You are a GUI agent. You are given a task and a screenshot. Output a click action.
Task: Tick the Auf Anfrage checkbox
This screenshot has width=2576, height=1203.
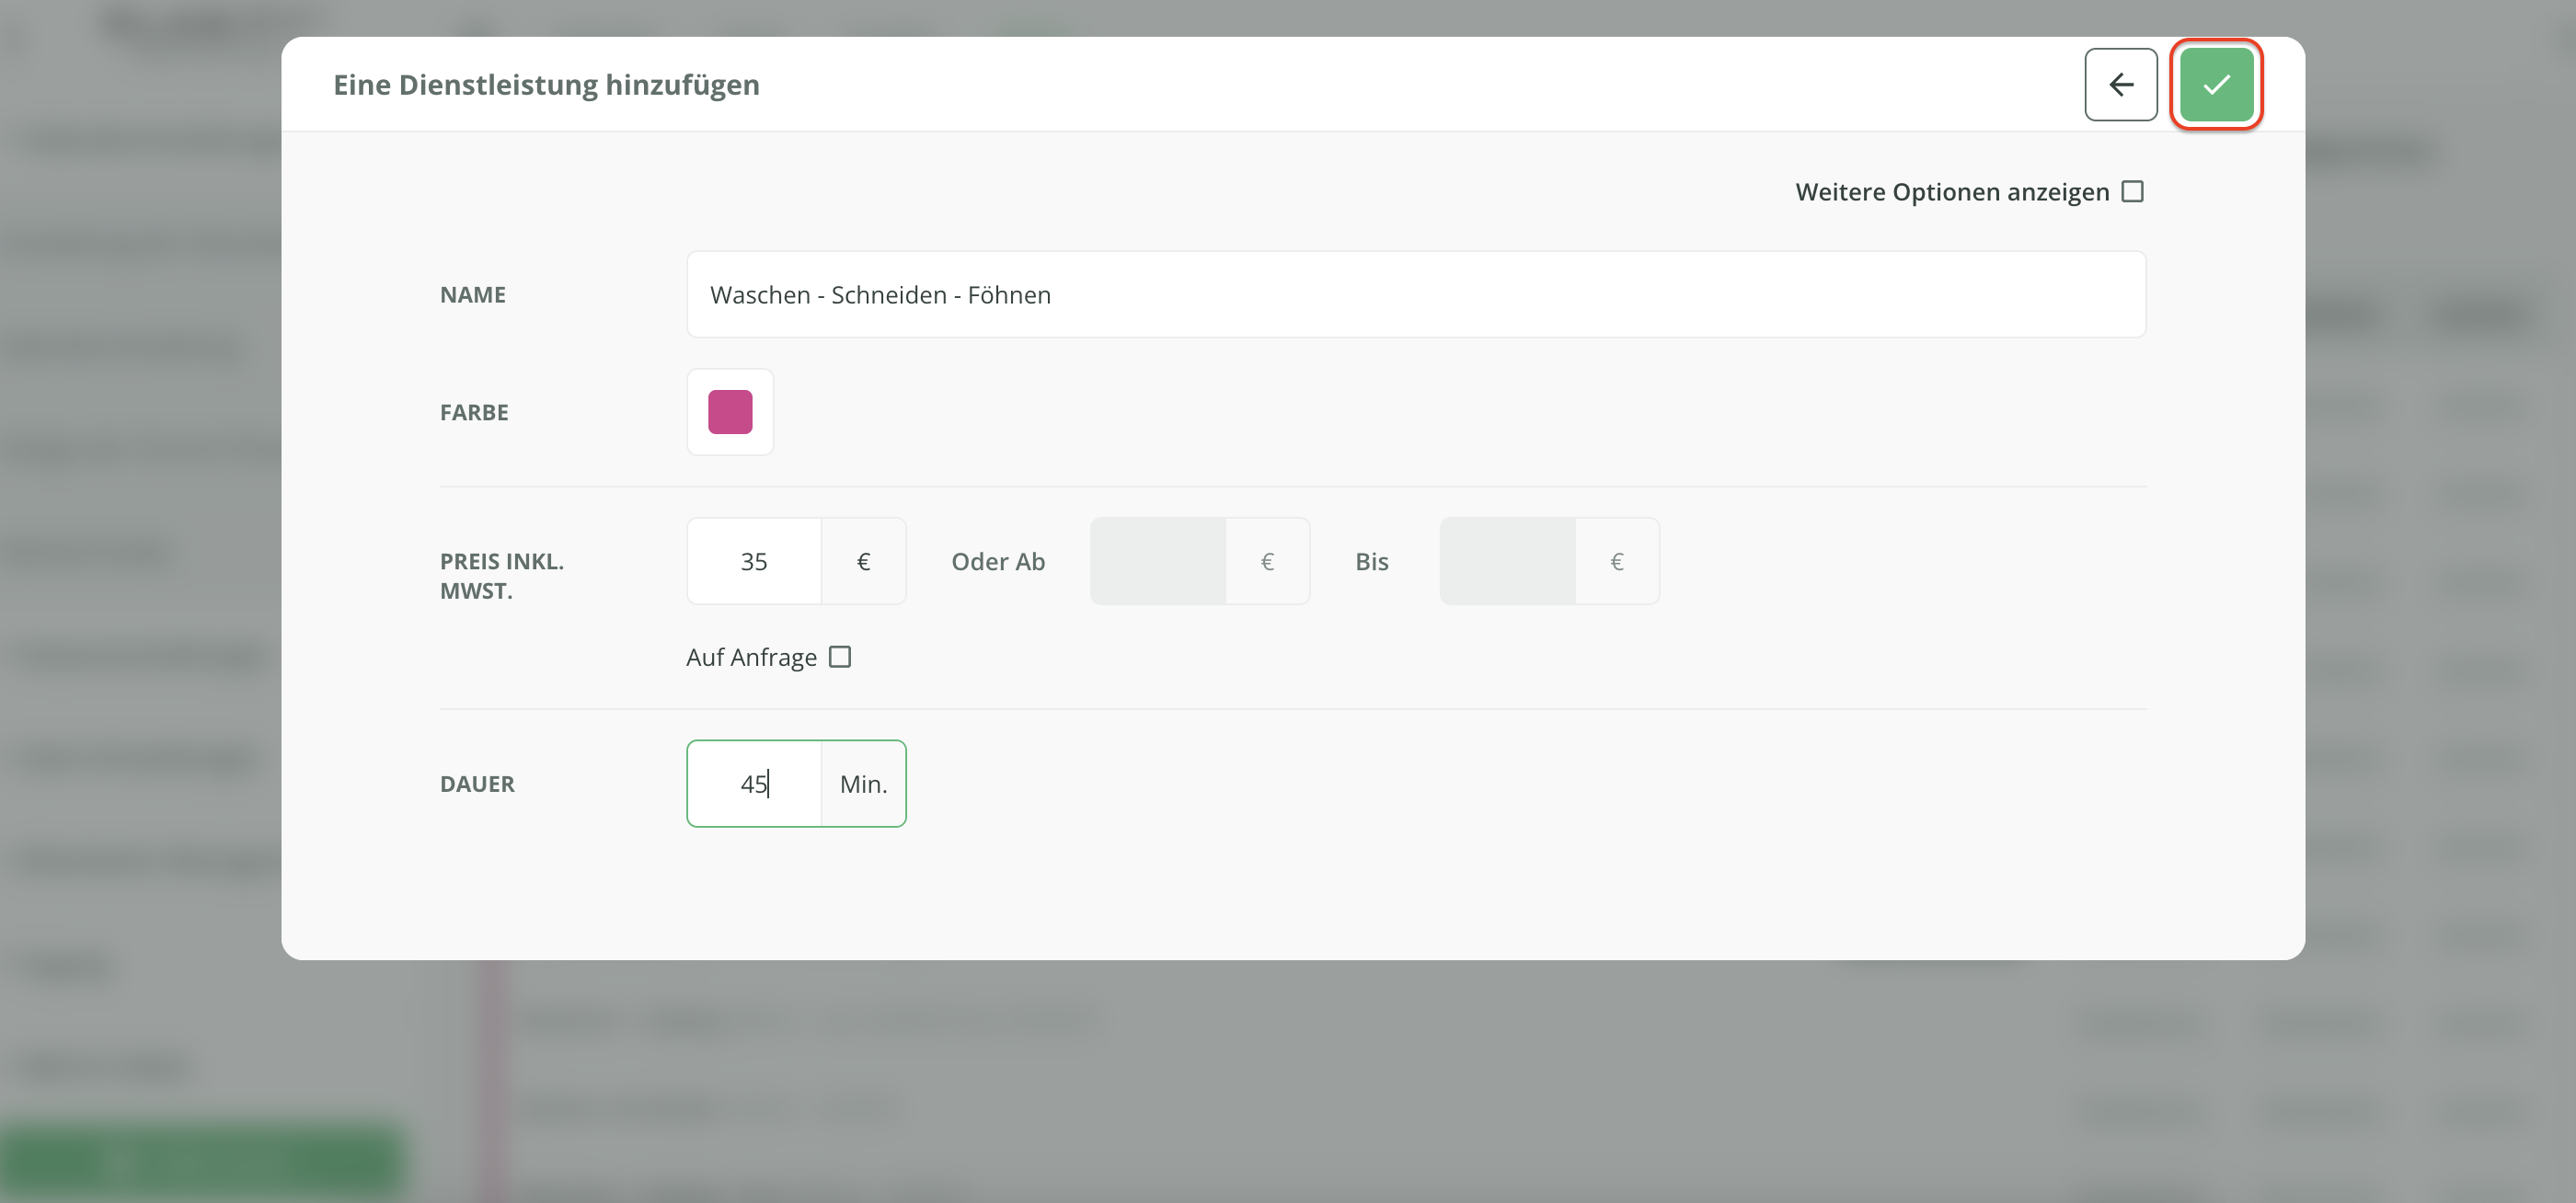(x=840, y=657)
